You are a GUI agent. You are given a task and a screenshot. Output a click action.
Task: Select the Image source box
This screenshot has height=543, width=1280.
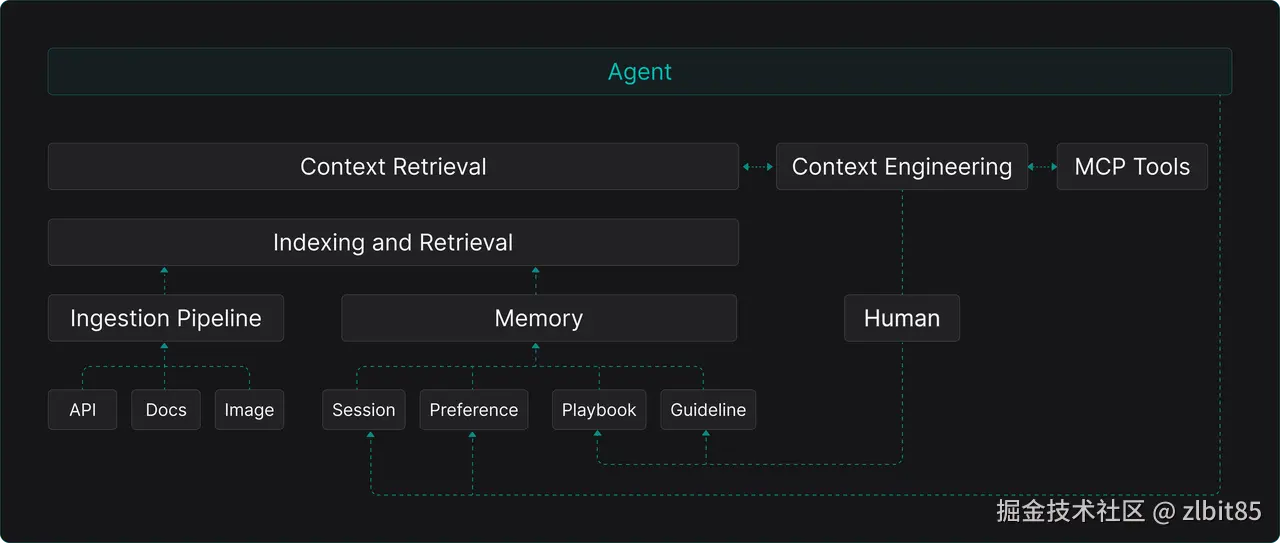pos(249,410)
